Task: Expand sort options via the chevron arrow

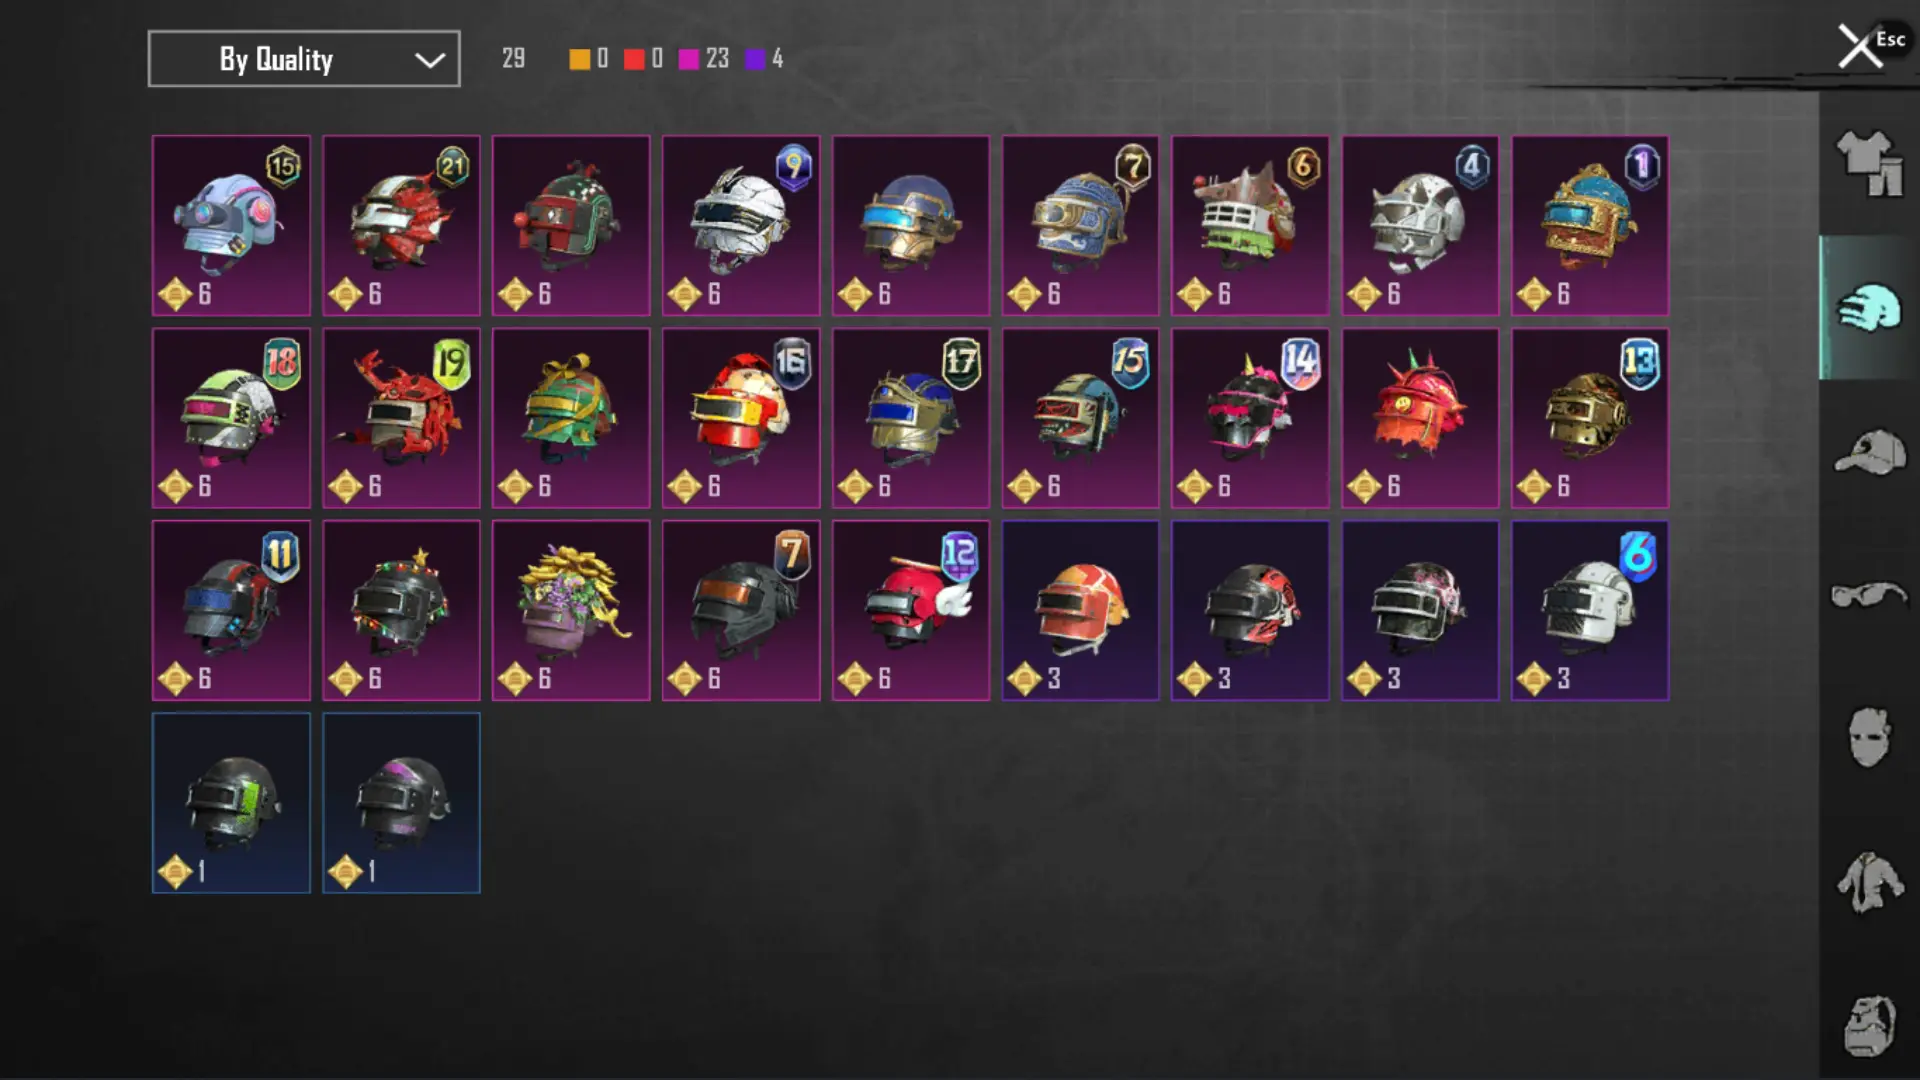Action: [x=430, y=60]
